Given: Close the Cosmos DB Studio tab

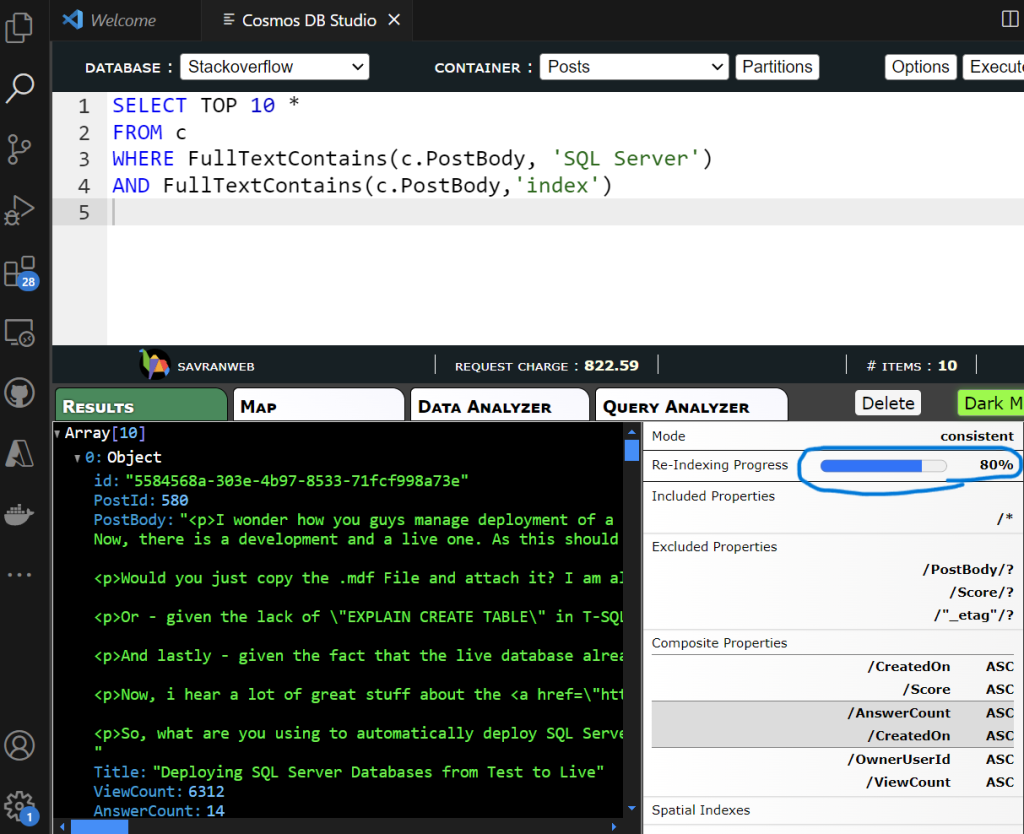Looking at the screenshot, I should pos(394,20).
